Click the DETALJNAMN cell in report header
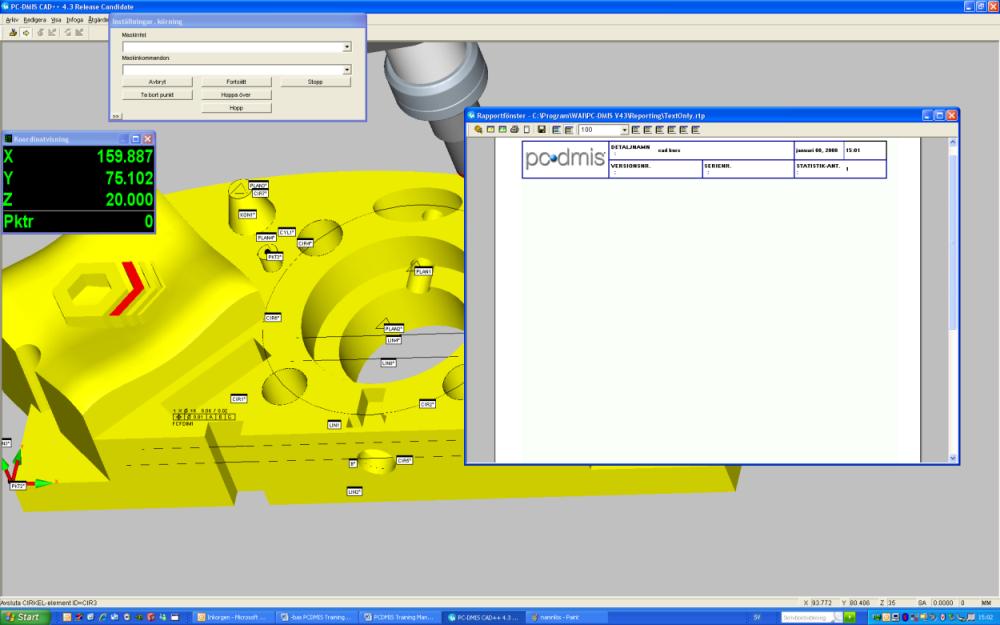 pos(702,151)
